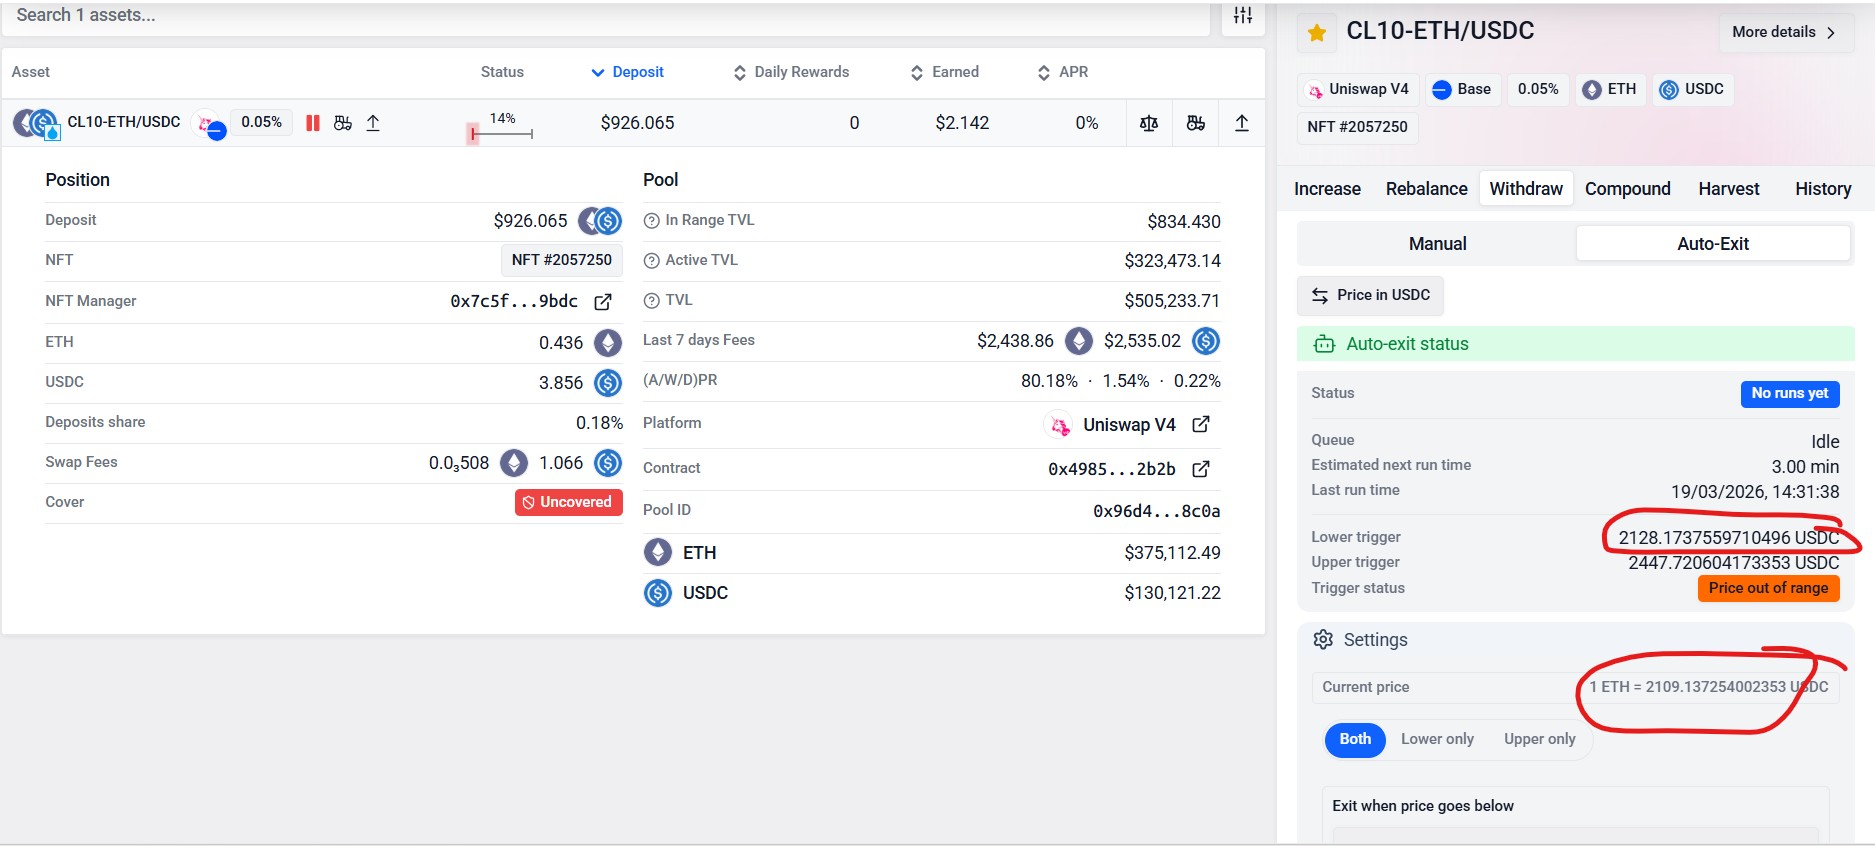Toggle the yellow star favorite icon
The width and height of the screenshot is (1875, 846).
coord(1317,33)
